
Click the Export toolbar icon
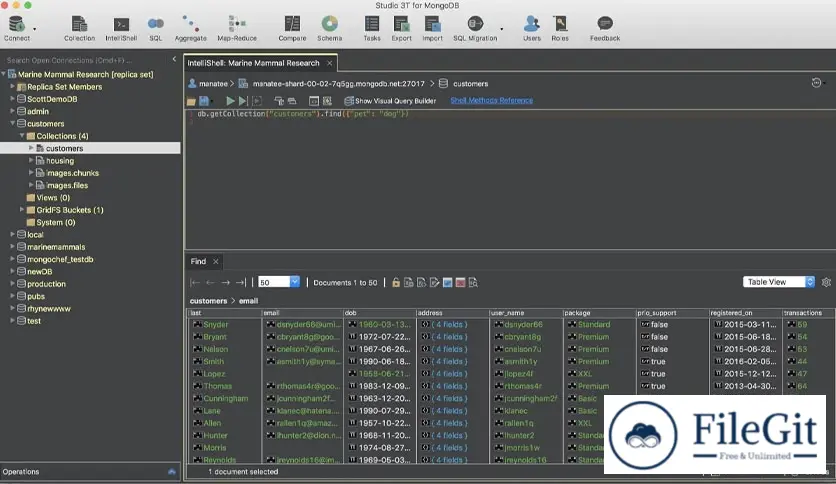pyautogui.click(x=401, y=28)
